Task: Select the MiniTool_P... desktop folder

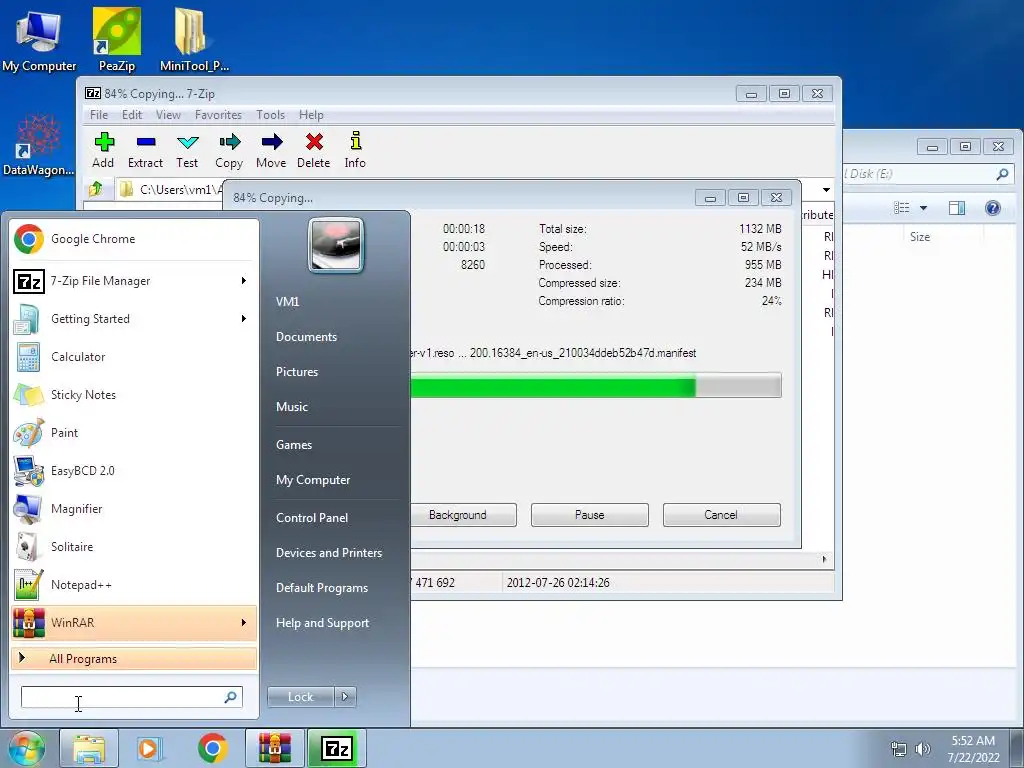Action: (194, 39)
